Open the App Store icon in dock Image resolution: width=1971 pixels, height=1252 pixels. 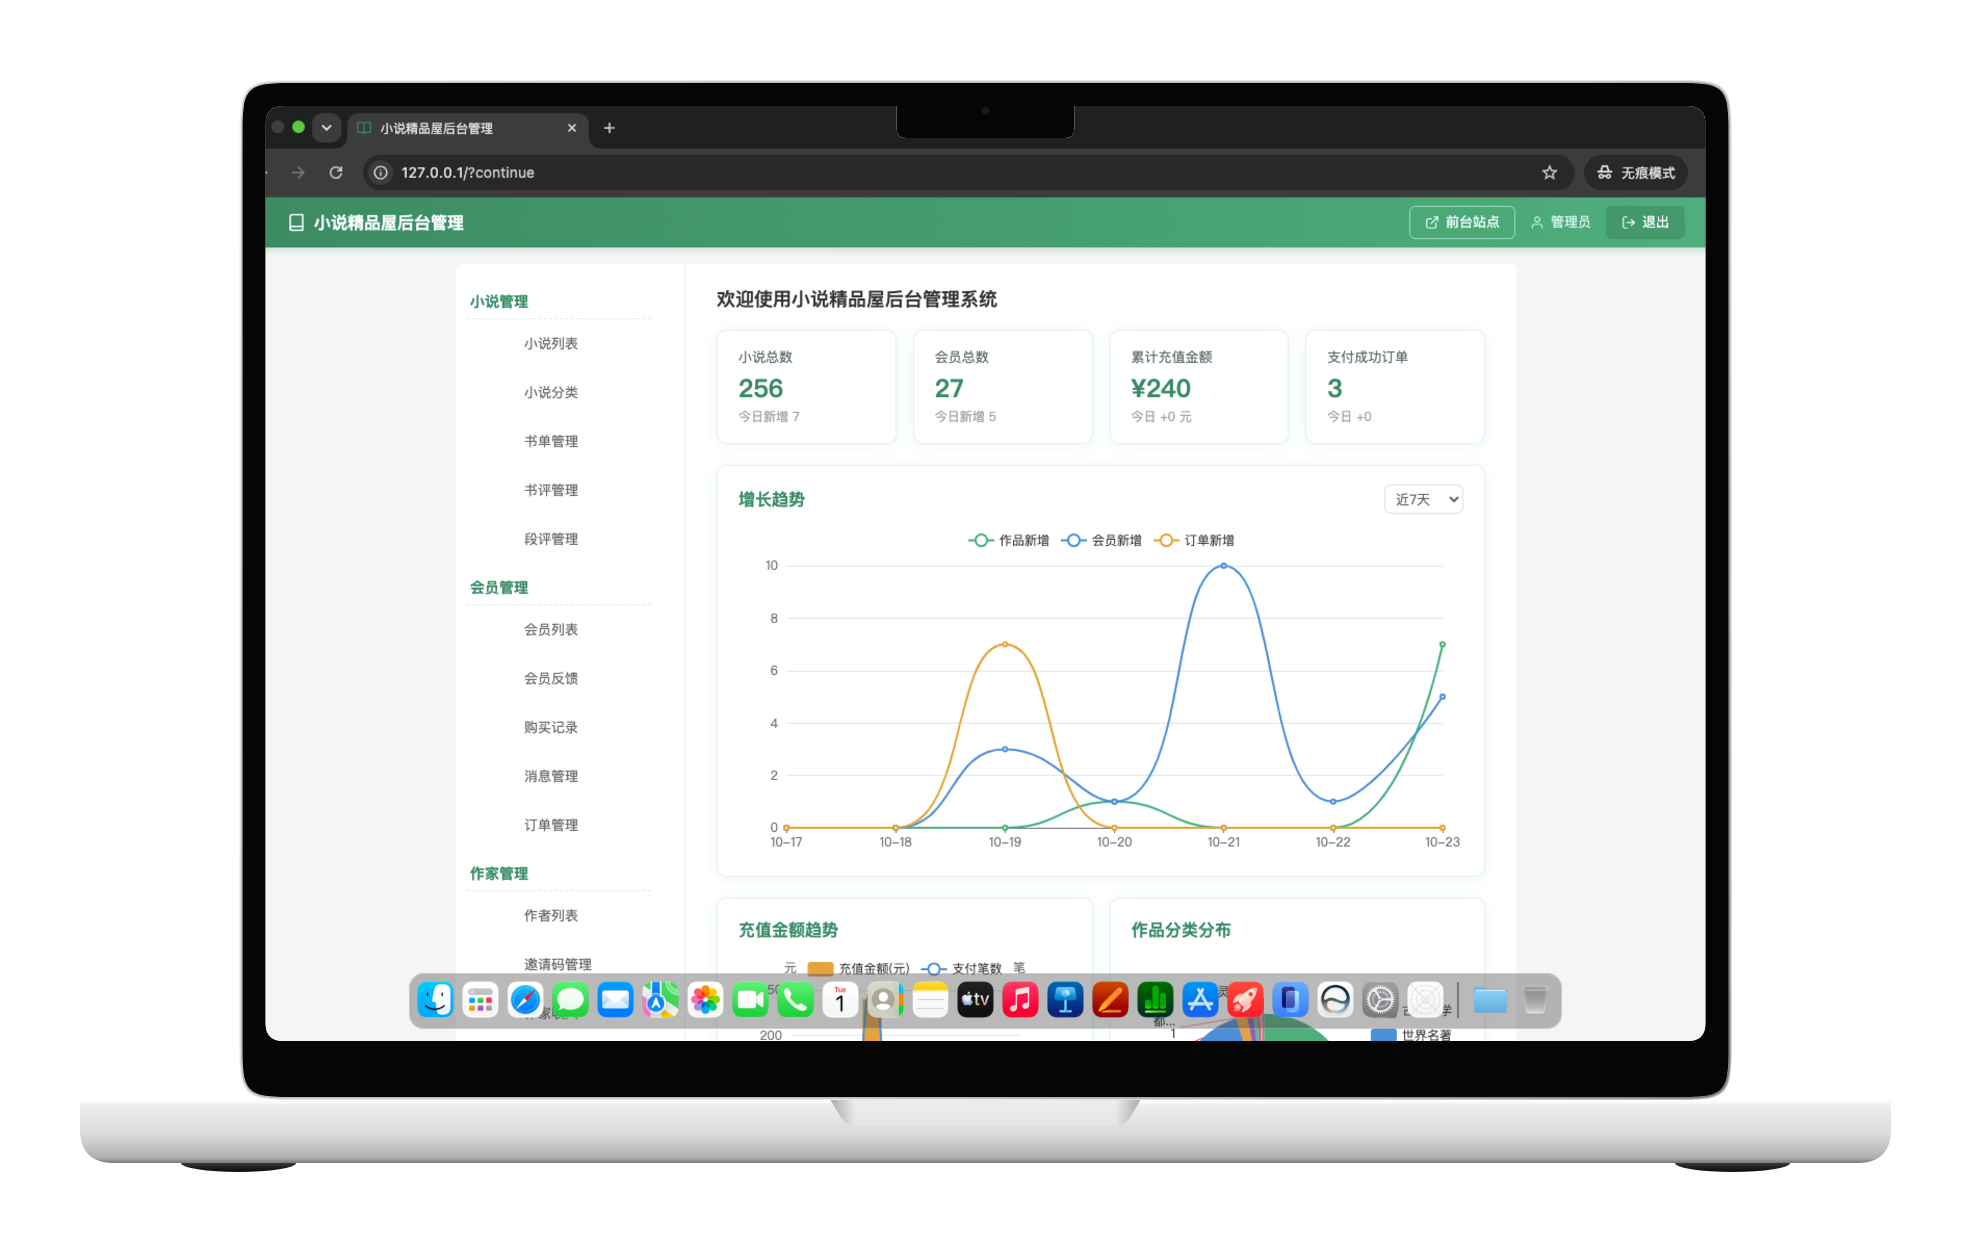(x=1200, y=1000)
